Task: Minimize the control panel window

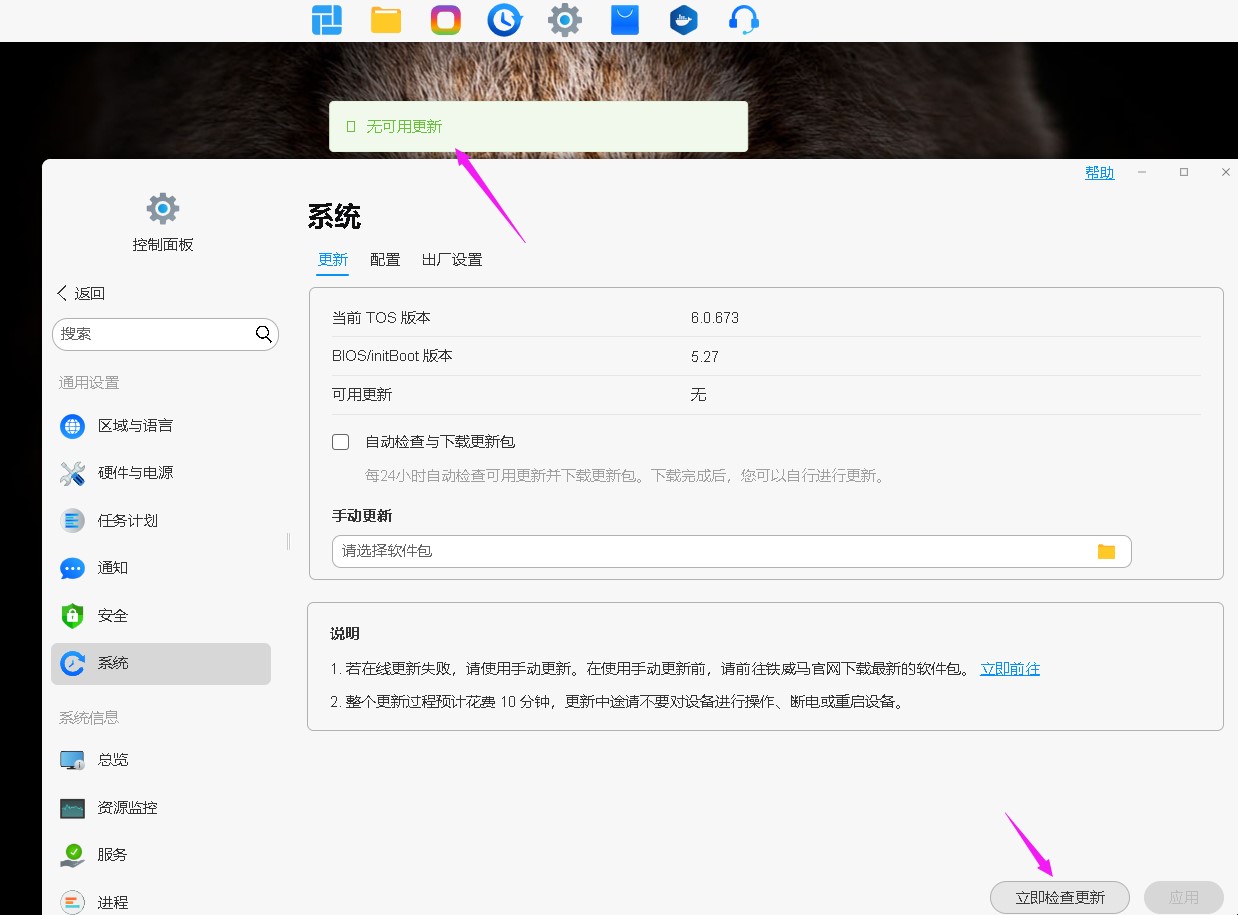Action: point(1141,173)
